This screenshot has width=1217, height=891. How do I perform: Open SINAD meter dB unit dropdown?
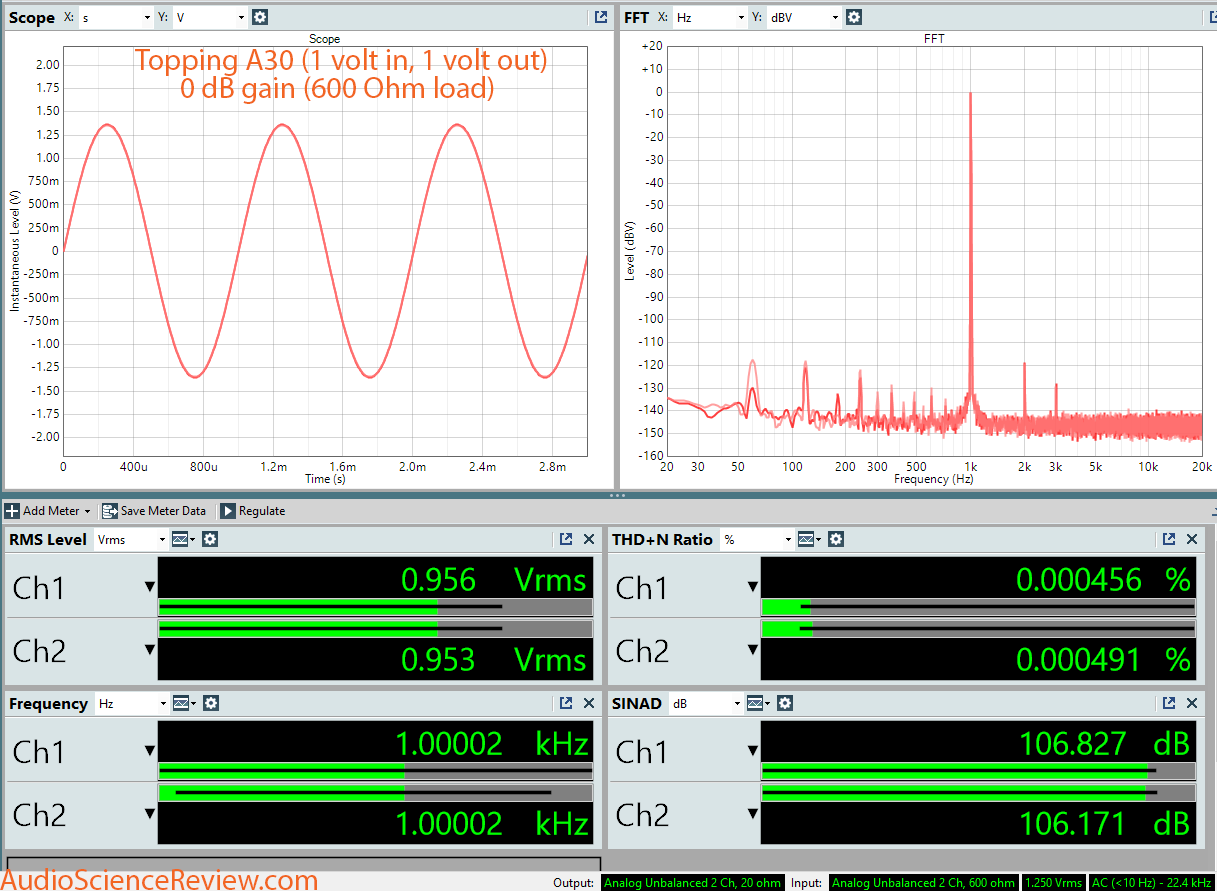coord(706,703)
